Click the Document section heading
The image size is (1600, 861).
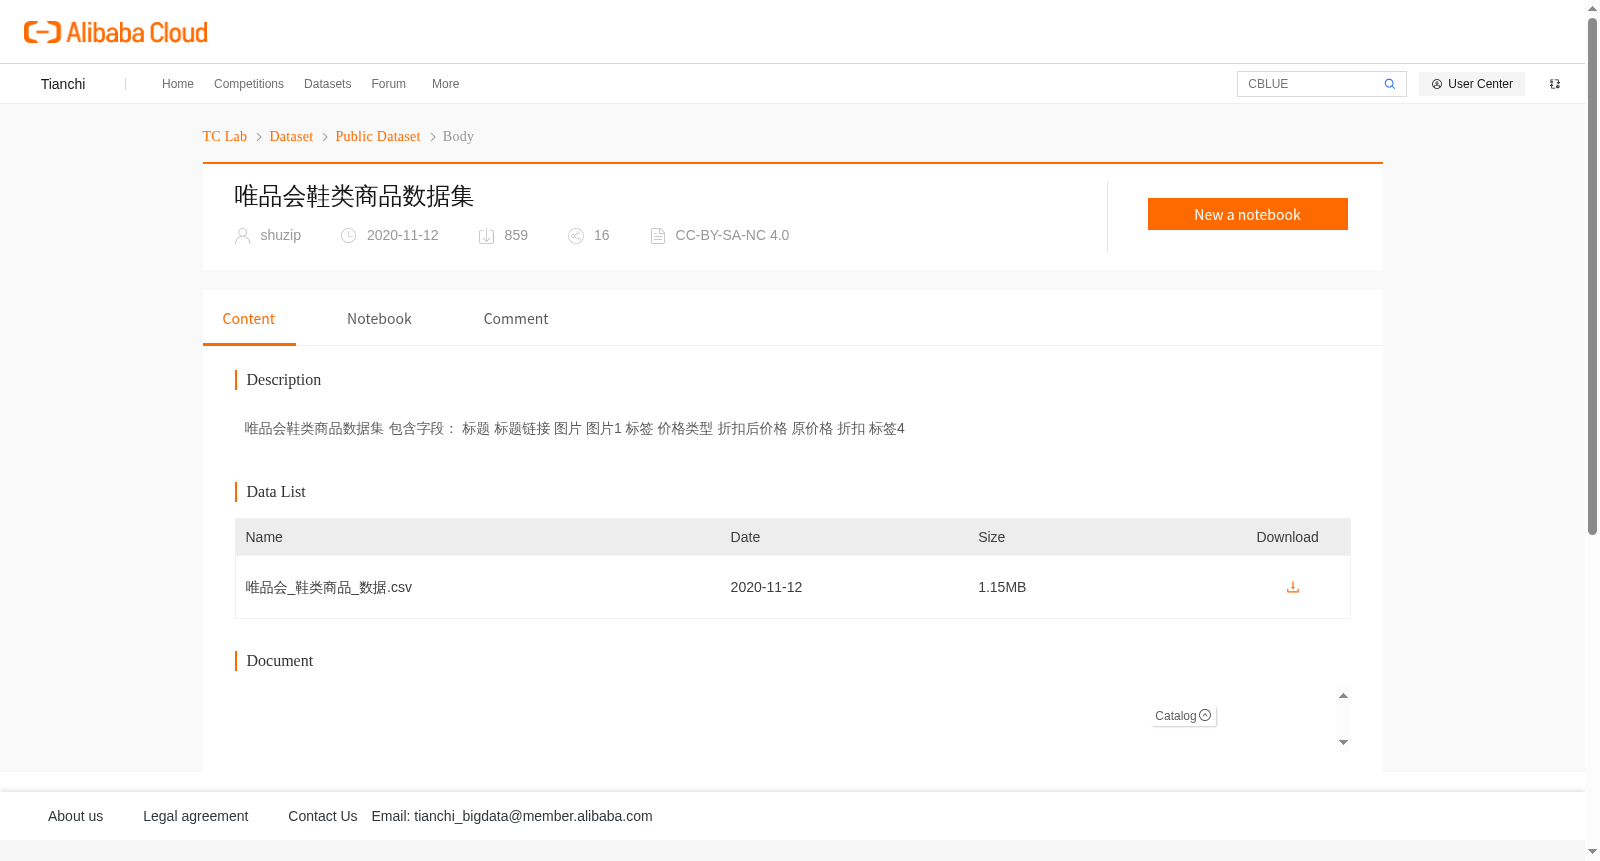point(280,661)
